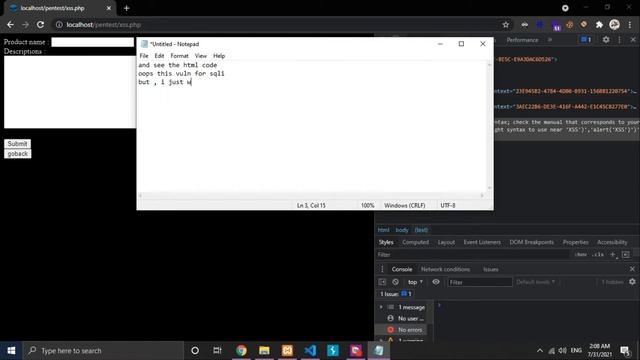
Task: Click the Styles filter field
Action: (x=472, y=255)
